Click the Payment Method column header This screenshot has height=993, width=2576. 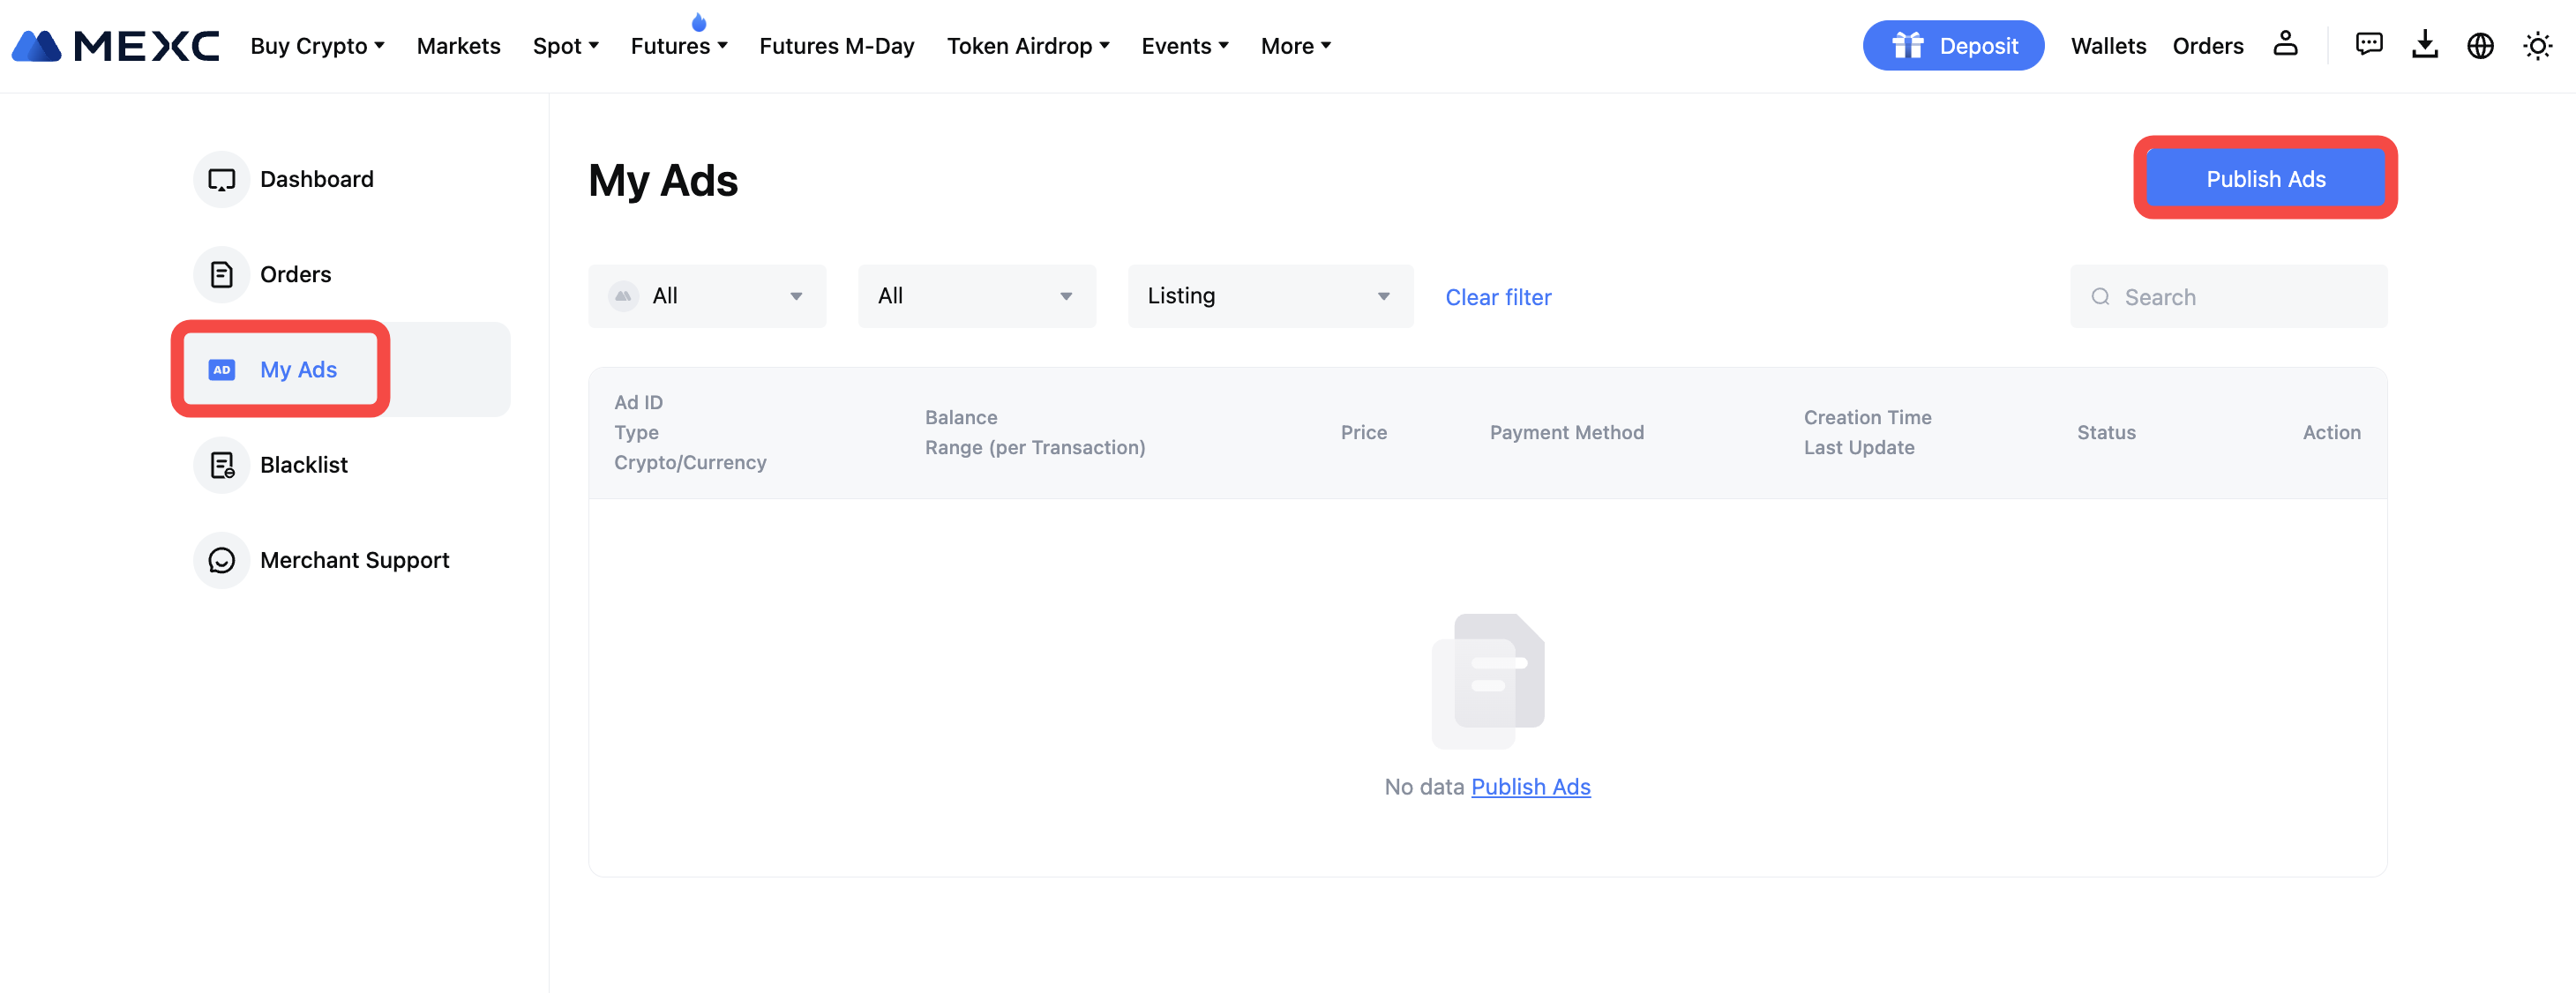point(1566,433)
